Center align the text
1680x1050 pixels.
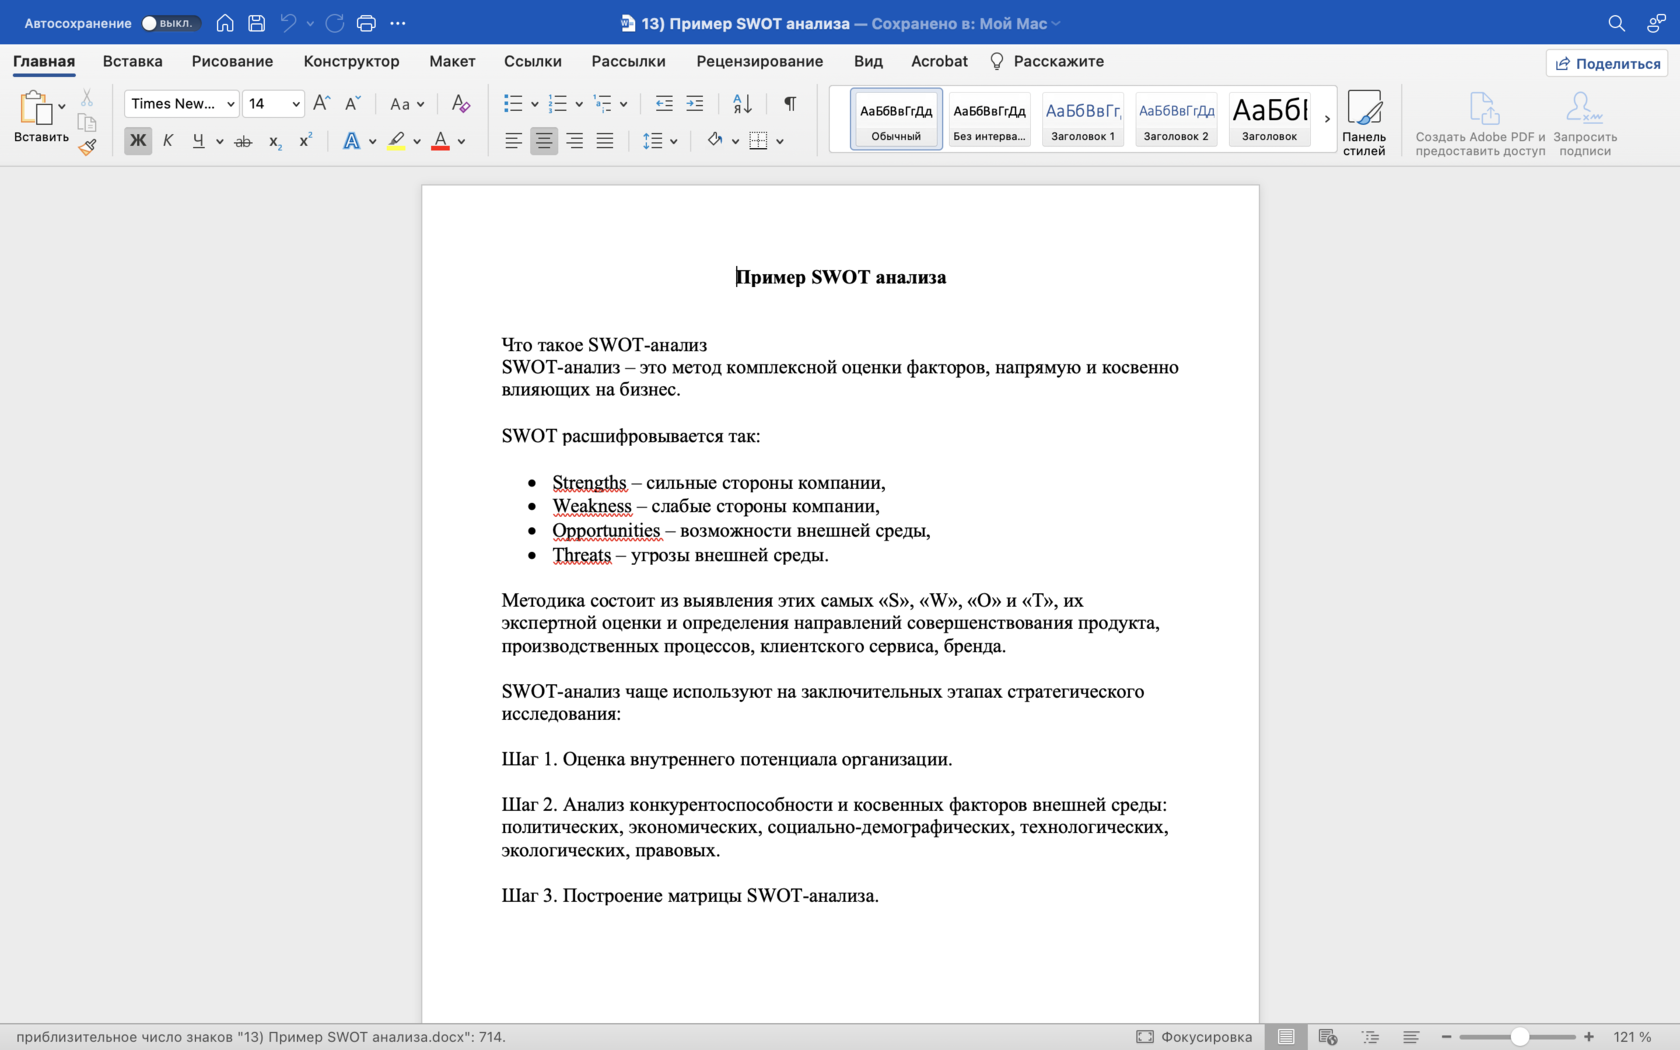click(x=544, y=141)
